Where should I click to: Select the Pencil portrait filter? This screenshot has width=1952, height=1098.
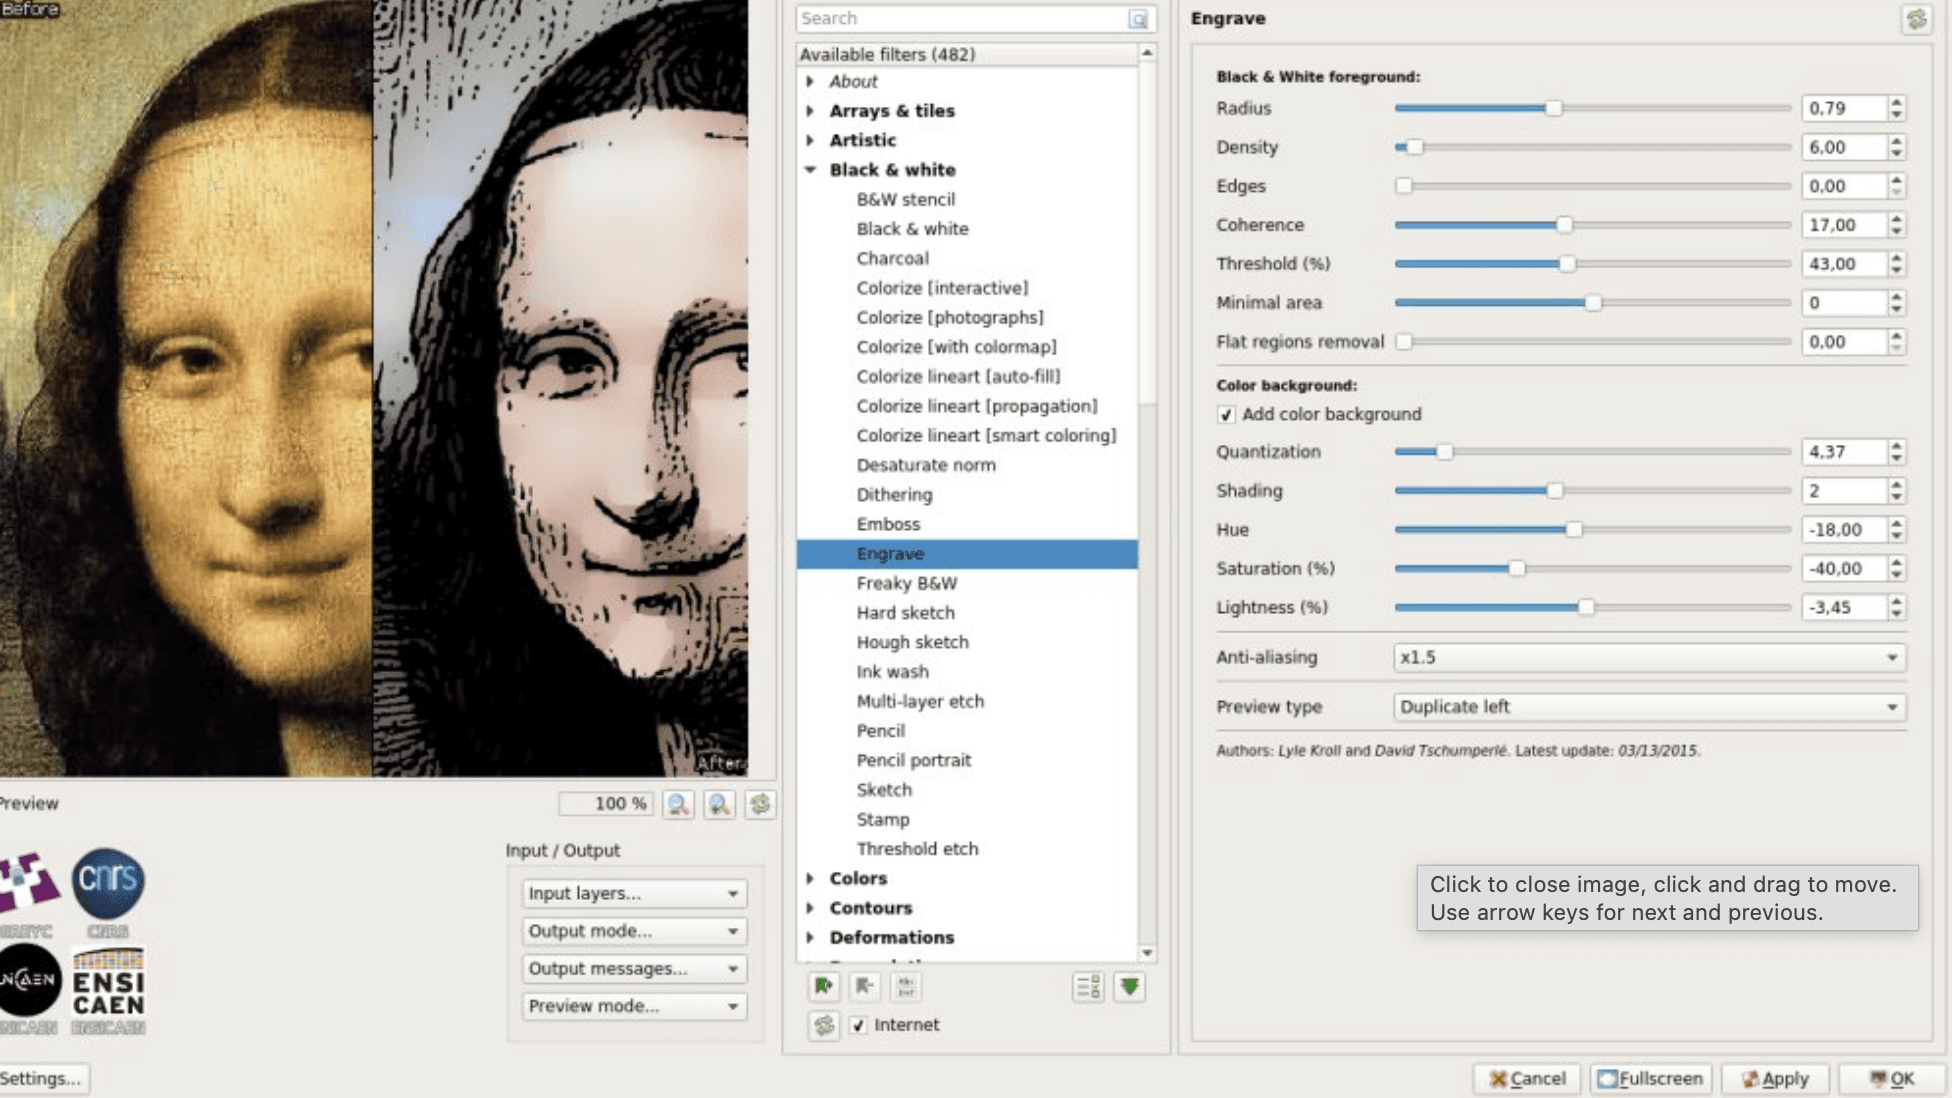[913, 760]
